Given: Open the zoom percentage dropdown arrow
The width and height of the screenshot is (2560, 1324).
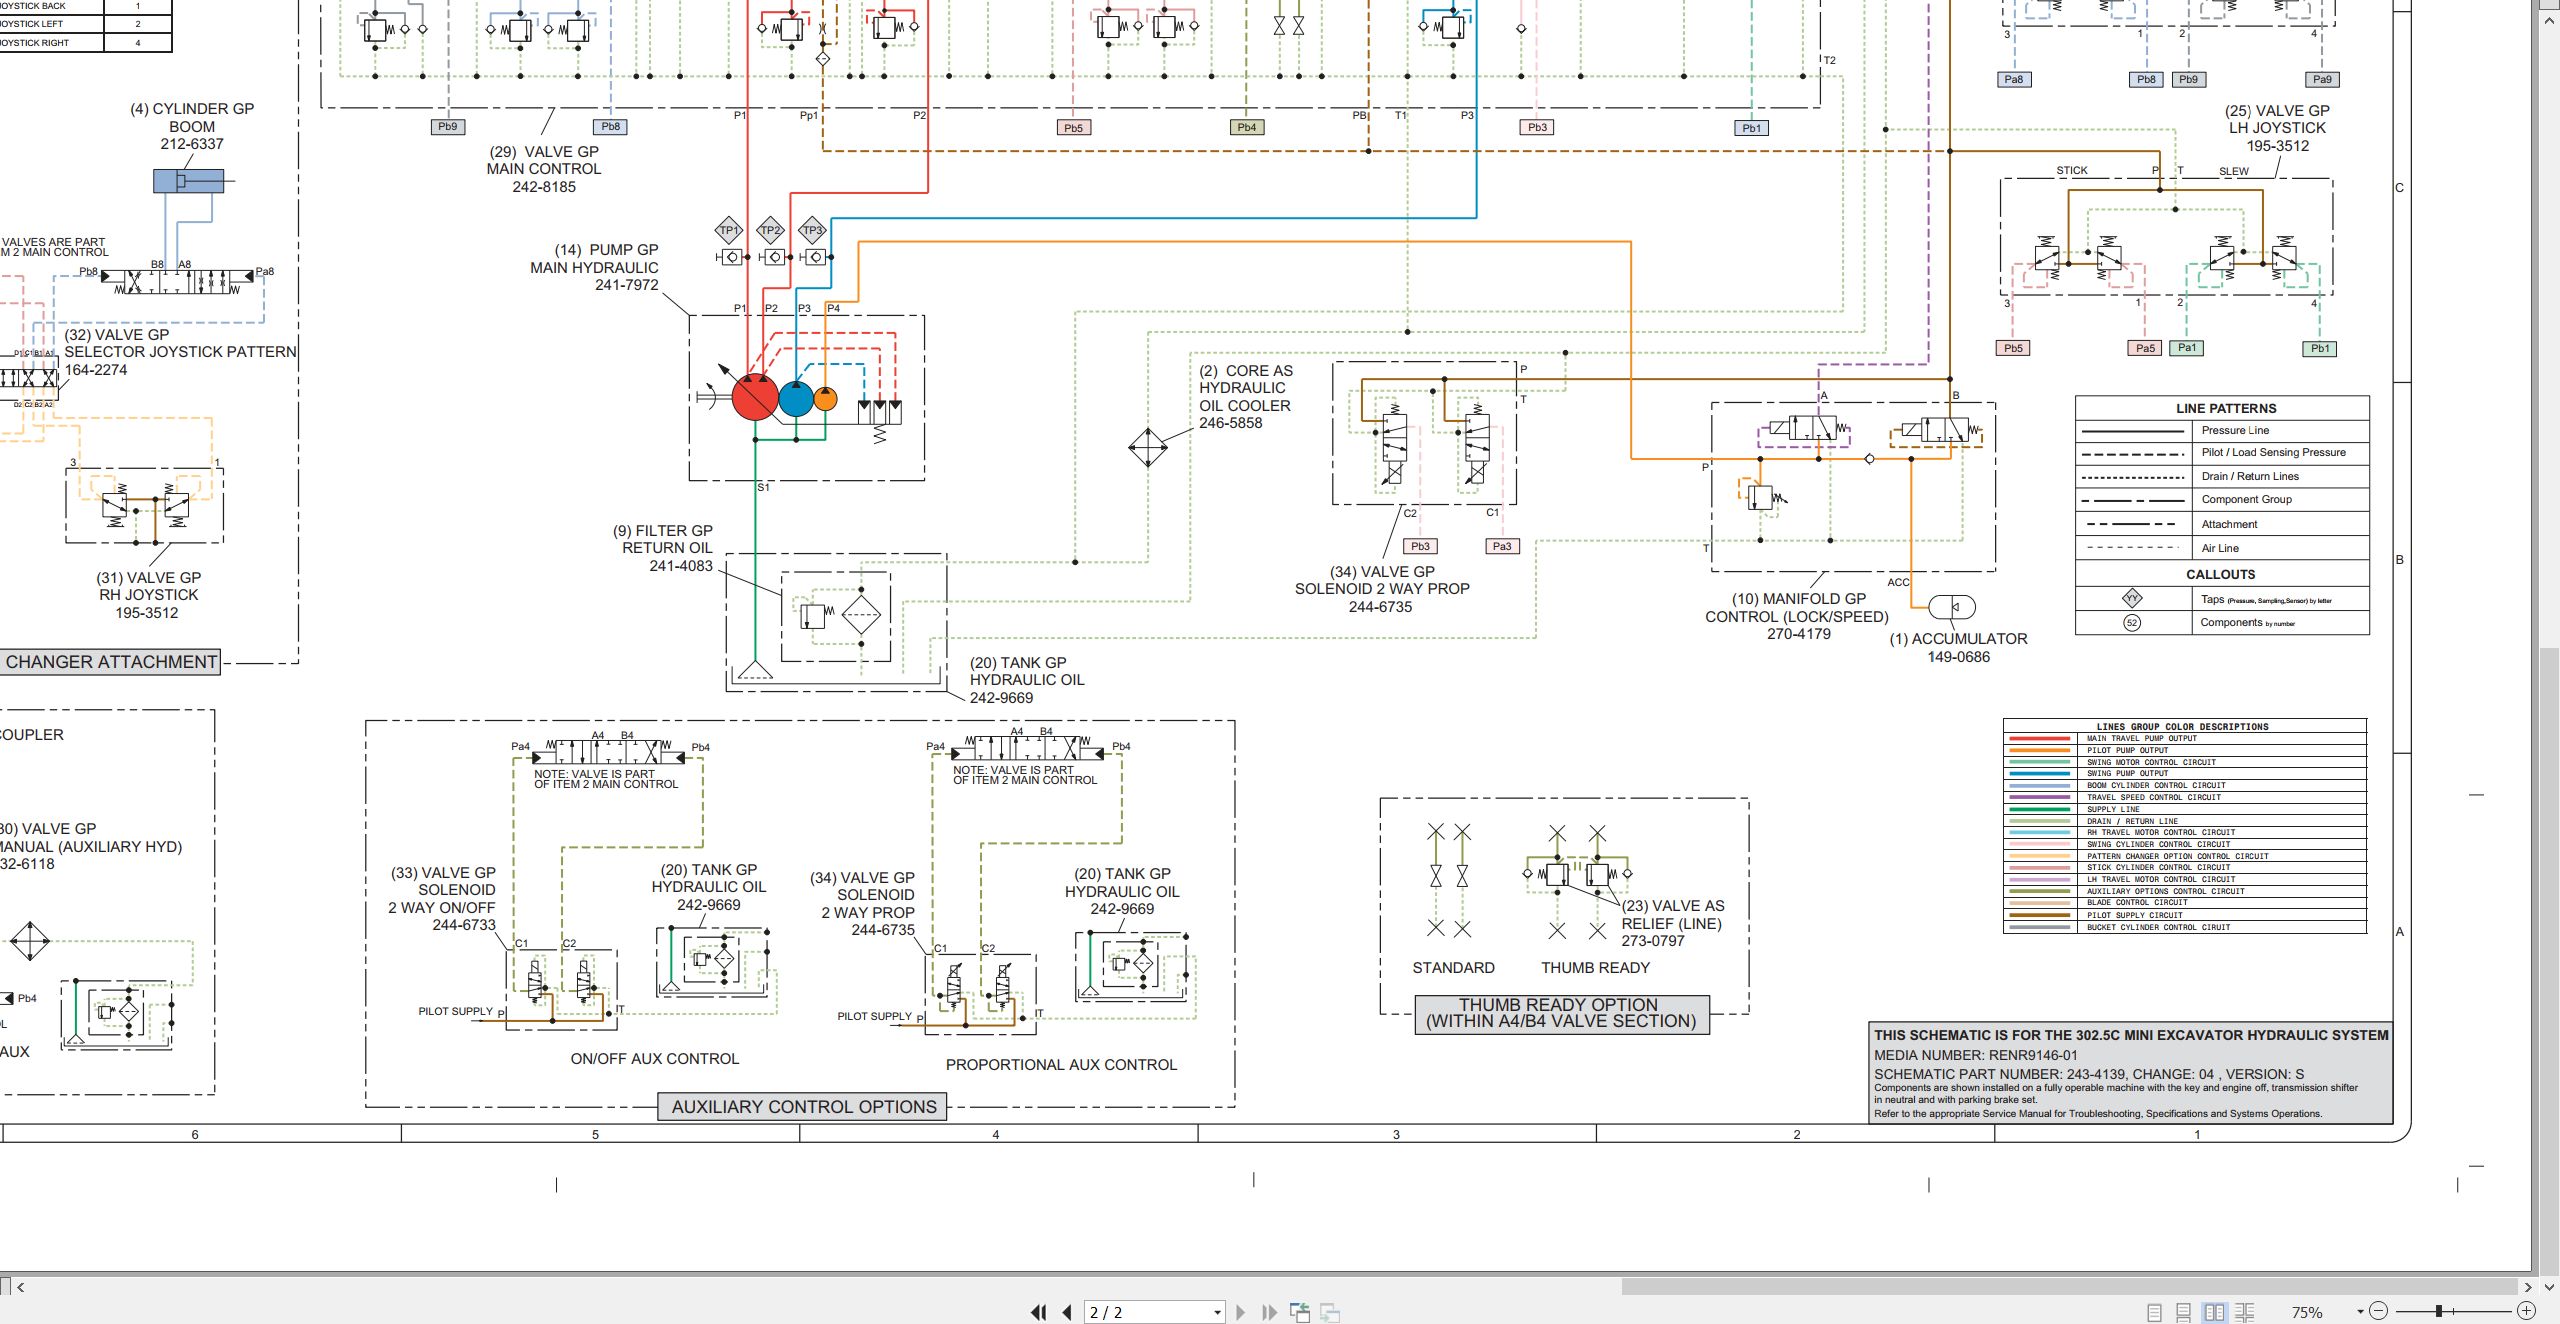Looking at the screenshot, I should [x=2360, y=1312].
